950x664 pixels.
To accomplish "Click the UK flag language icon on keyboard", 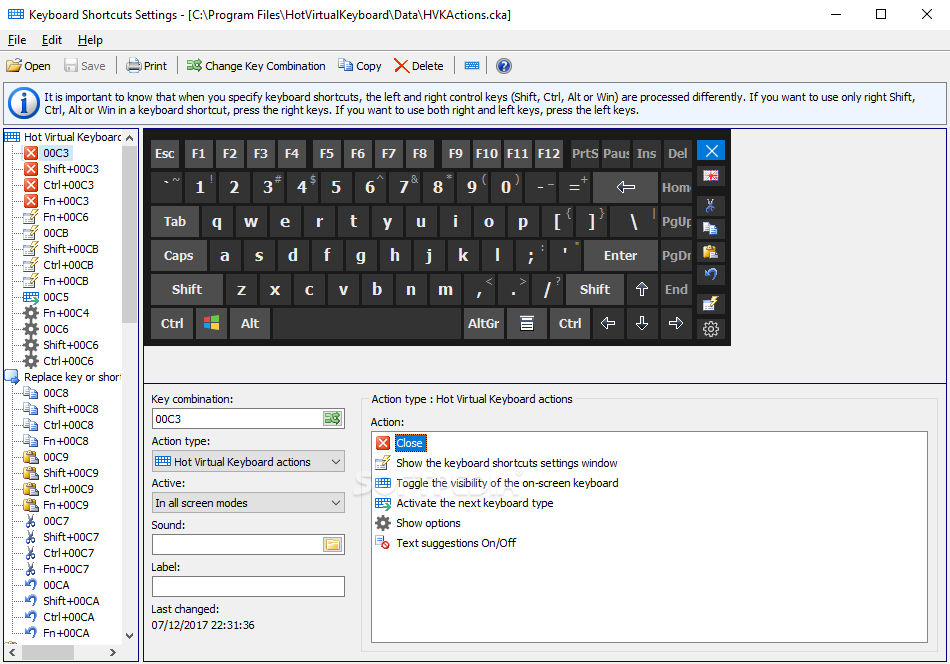I will [711, 176].
